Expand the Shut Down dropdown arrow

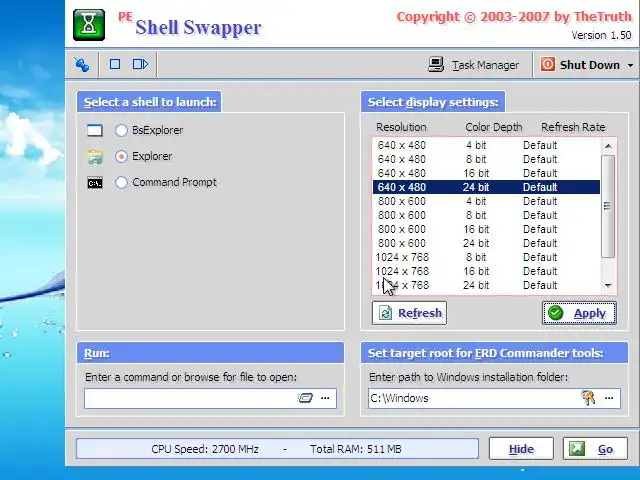630,65
